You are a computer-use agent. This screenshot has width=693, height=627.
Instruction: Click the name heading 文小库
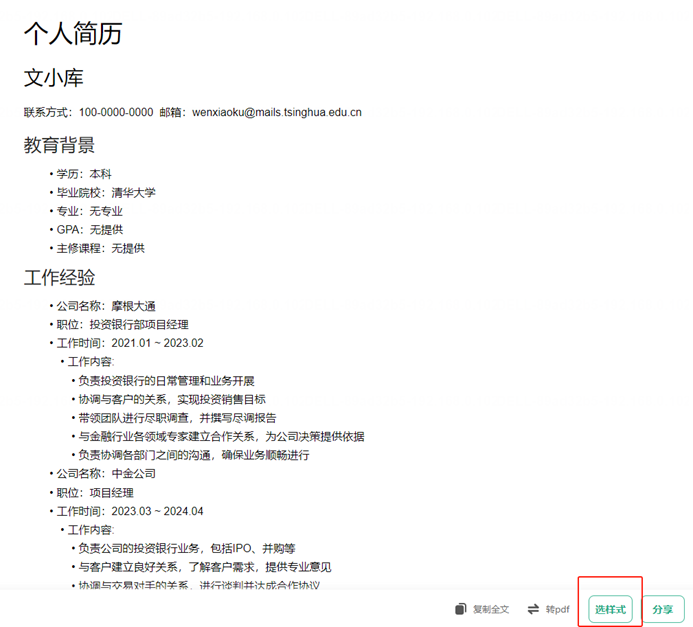tap(54, 78)
